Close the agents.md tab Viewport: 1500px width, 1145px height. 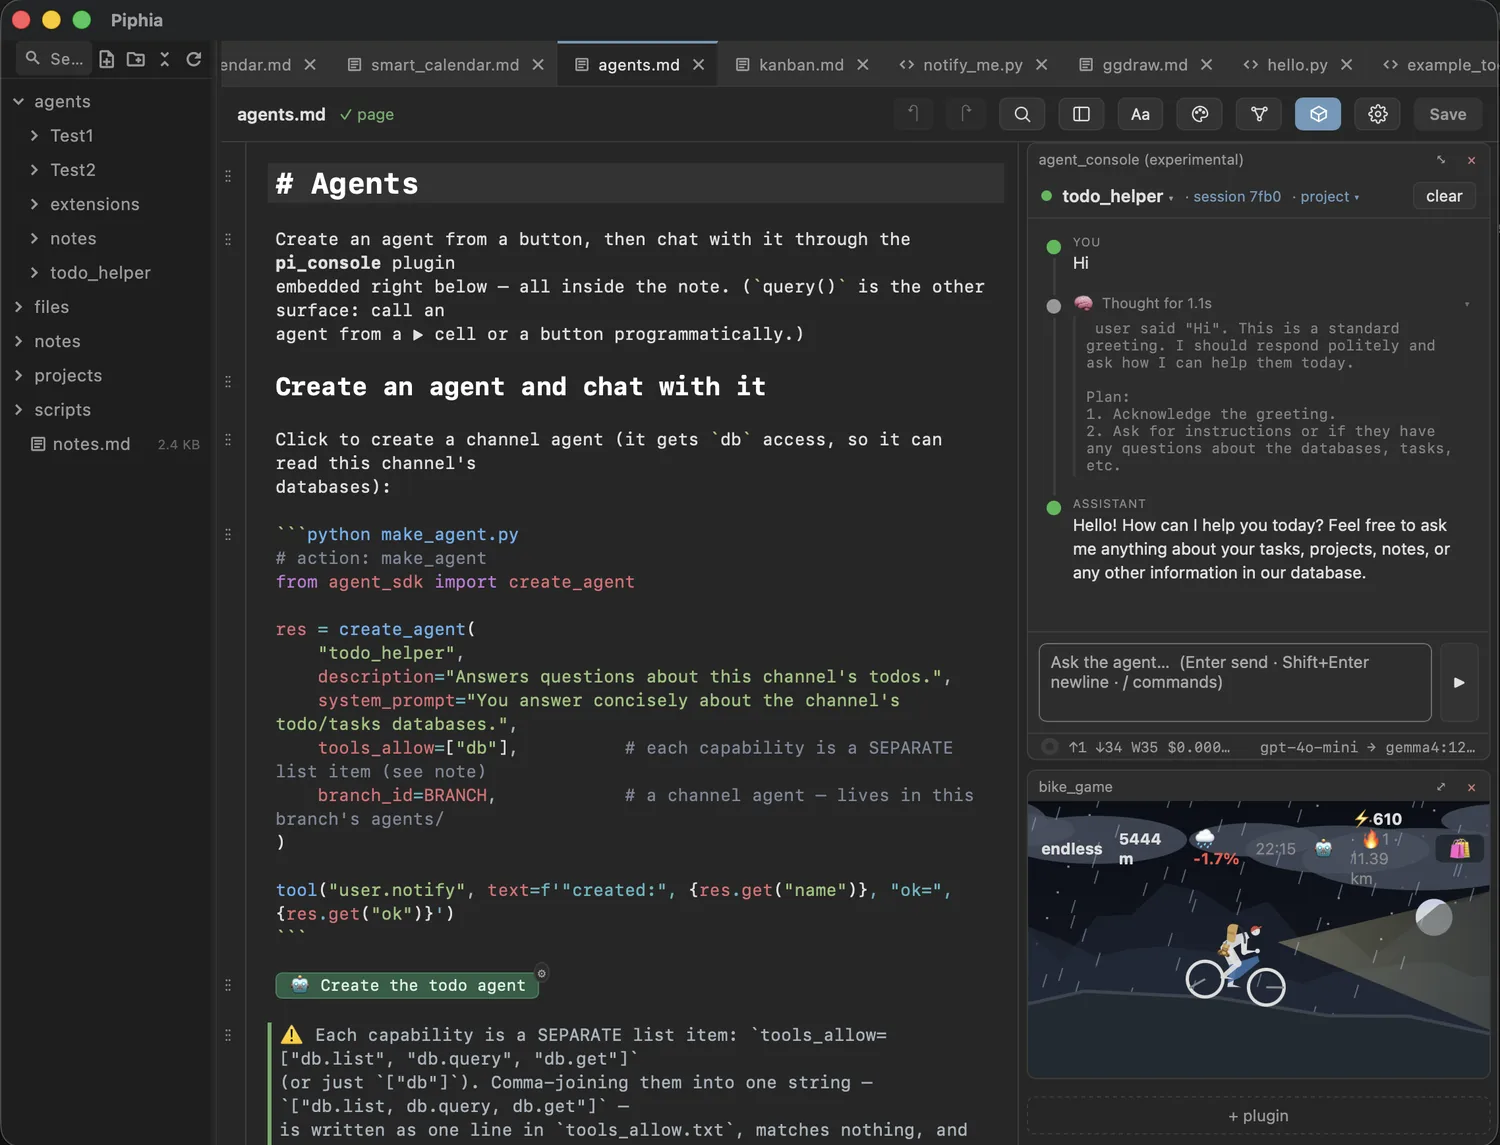[698, 65]
